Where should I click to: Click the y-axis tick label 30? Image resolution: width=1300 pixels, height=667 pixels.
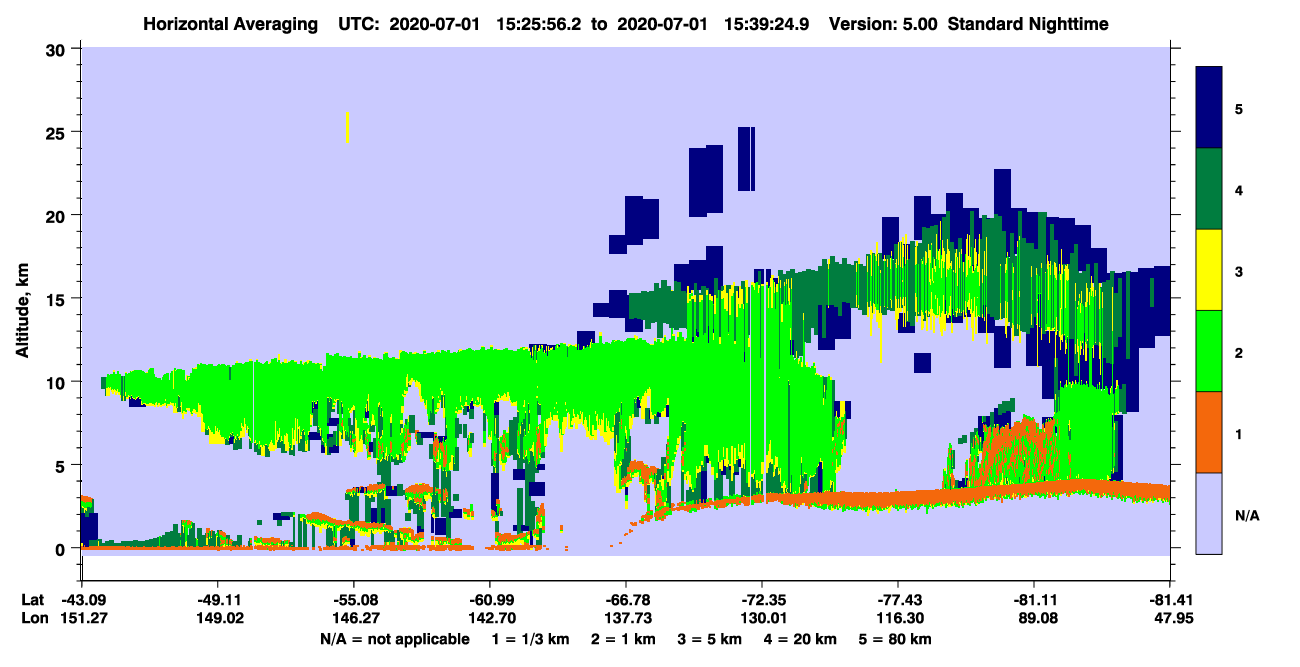tap(58, 49)
